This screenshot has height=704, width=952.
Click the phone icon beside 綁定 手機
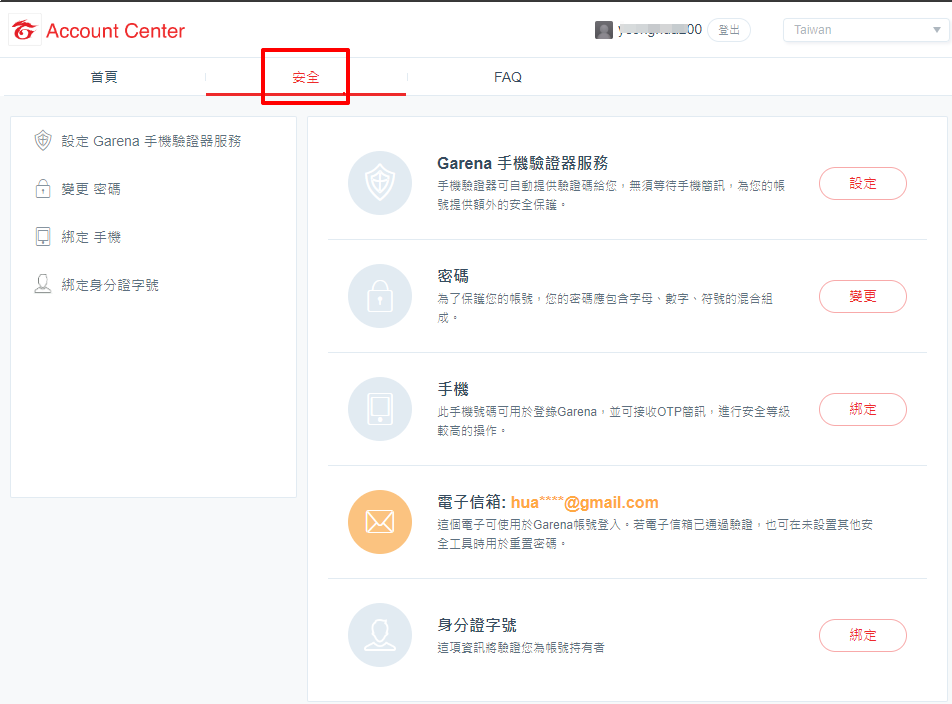click(x=42, y=237)
